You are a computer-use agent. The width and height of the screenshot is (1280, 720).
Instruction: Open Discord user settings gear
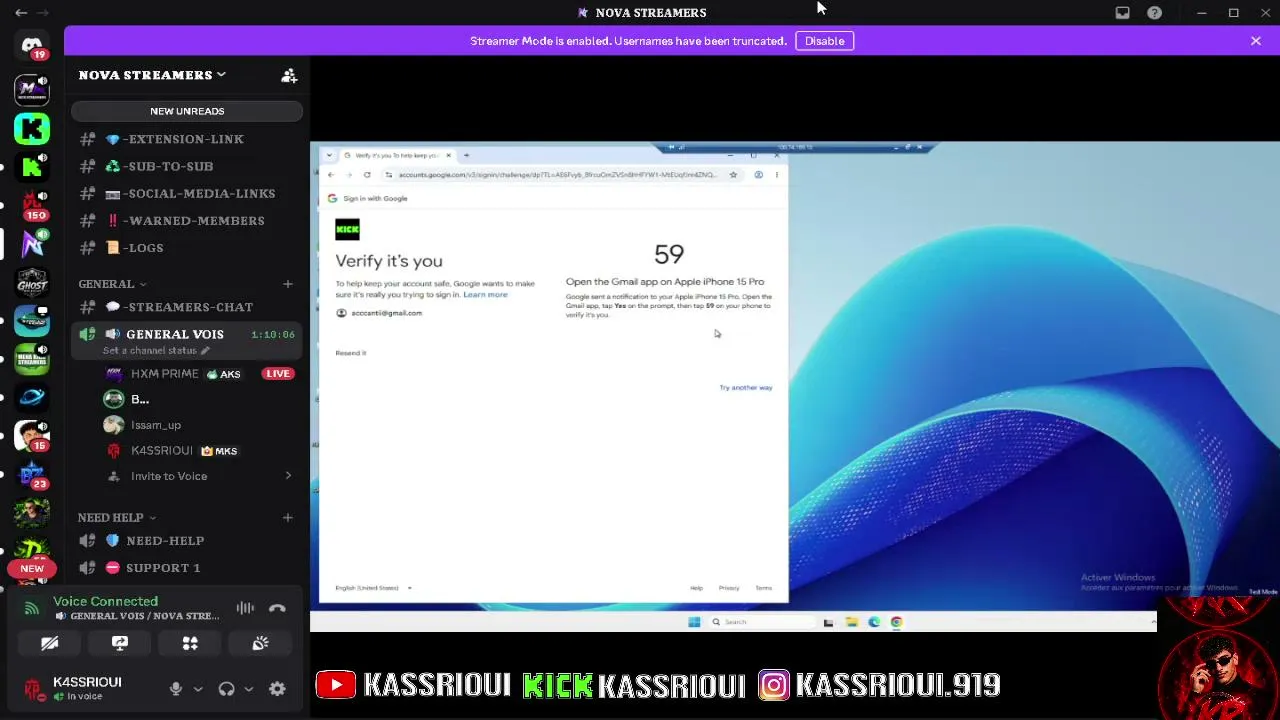pyautogui.click(x=277, y=688)
